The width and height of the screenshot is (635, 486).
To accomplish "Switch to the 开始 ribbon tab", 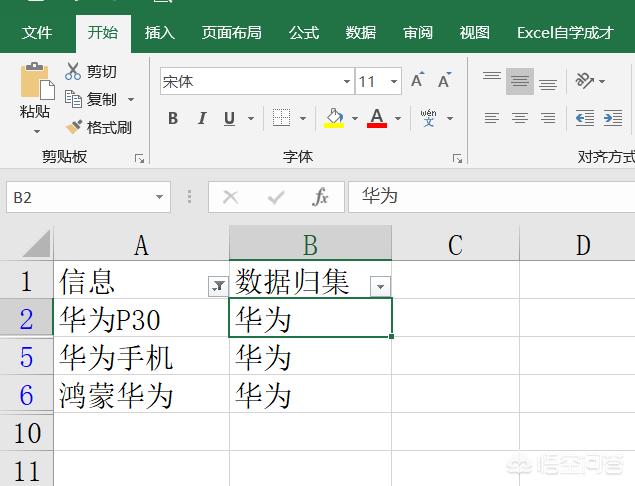I will [x=103, y=33].
